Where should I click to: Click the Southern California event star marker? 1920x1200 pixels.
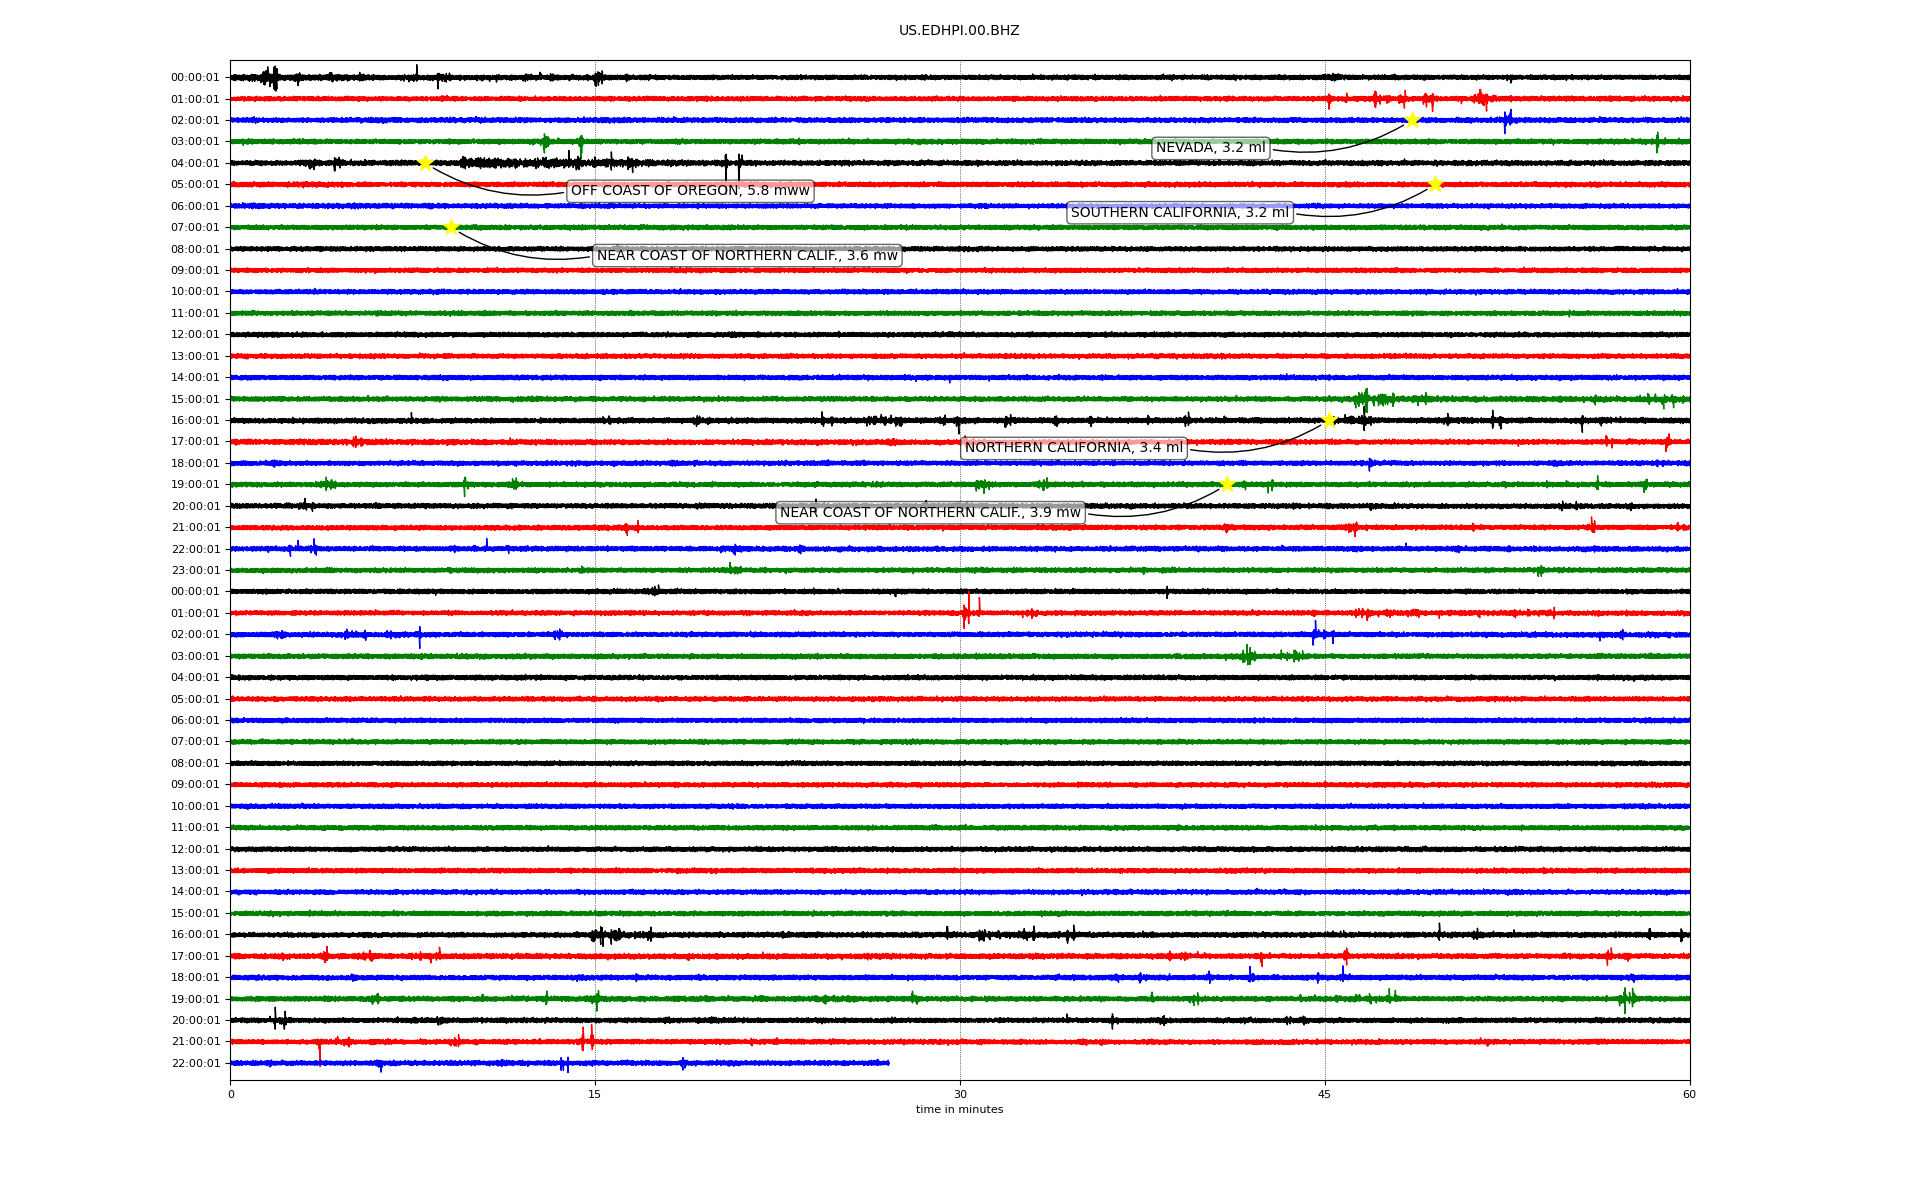point(1435,184)
